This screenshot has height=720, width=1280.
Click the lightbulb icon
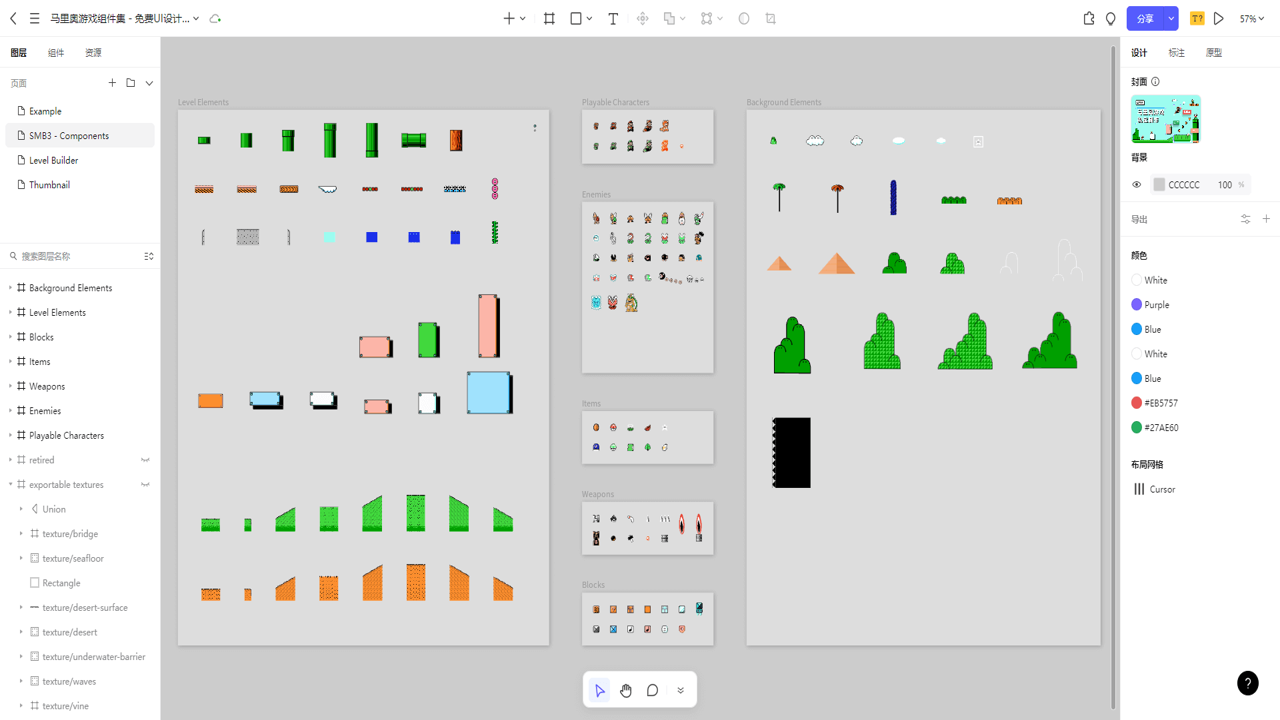click(x=1111, y=18)
